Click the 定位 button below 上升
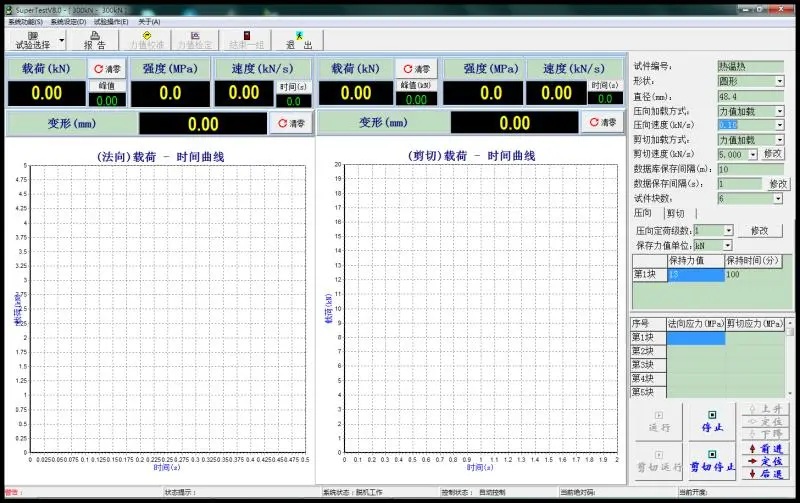 [x=765, y=421]
